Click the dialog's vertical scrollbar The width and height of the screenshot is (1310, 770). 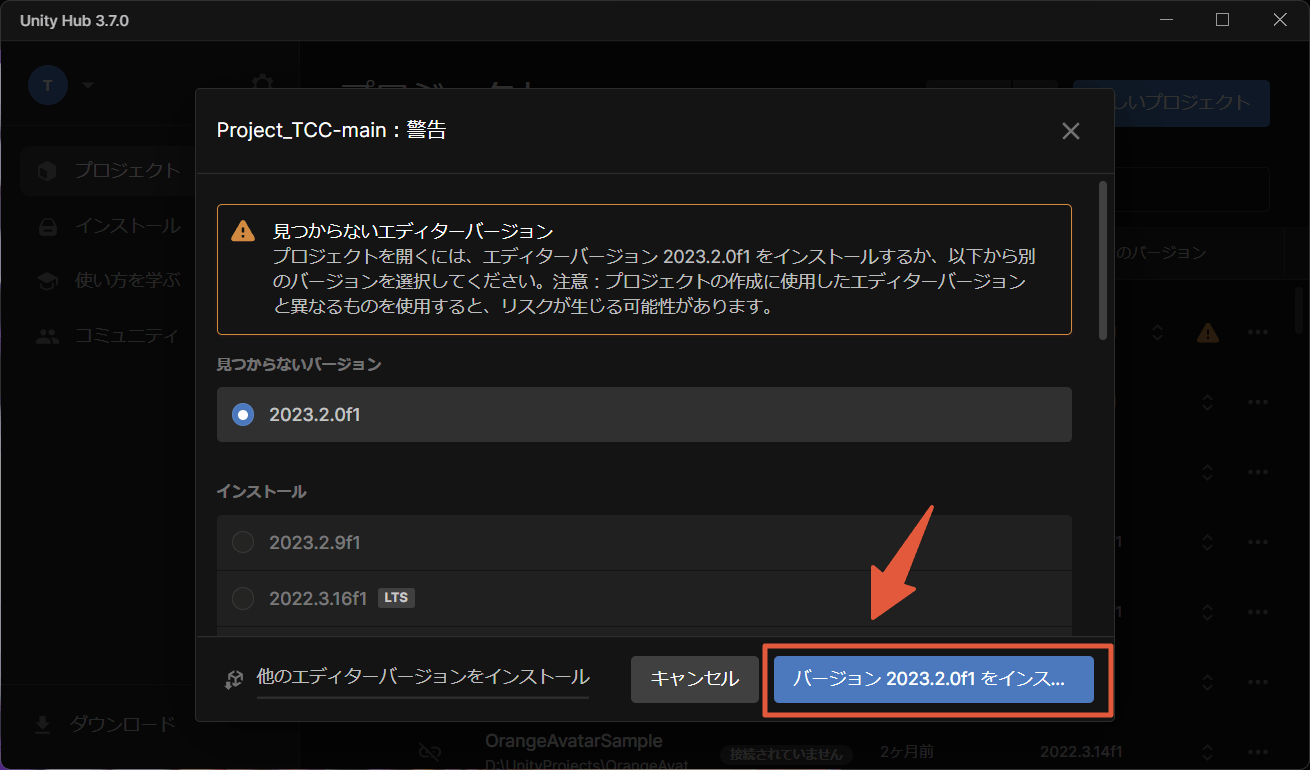pyautogui.click(x=1103, y=260)
